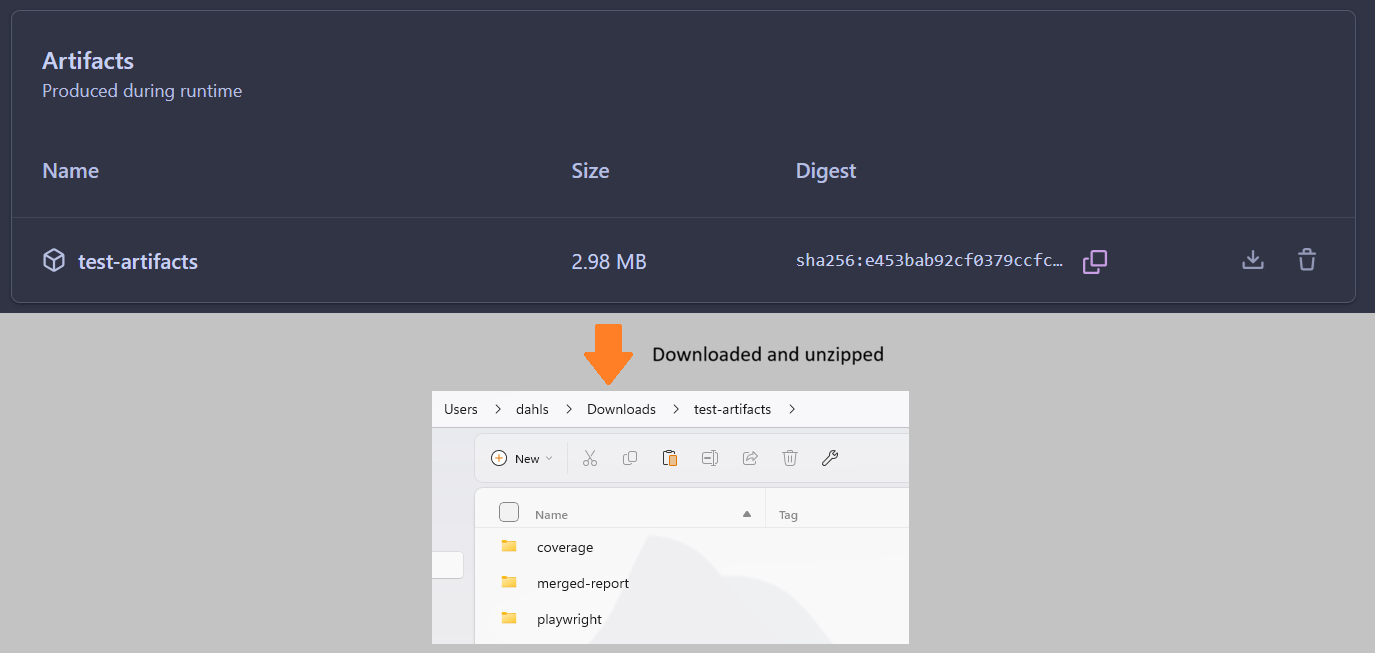Screen dimensions: 1375x653
Task: Navigate to Users in the breadcrumb
Action: click(x=461, y=409)
